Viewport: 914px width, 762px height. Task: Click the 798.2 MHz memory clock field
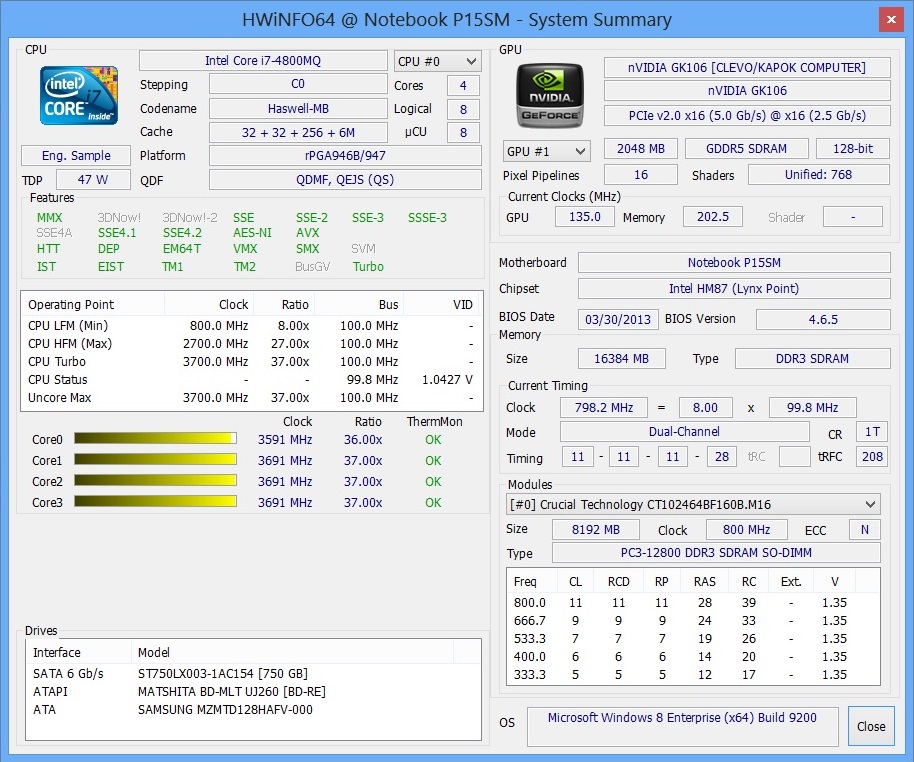coord(603,408)
